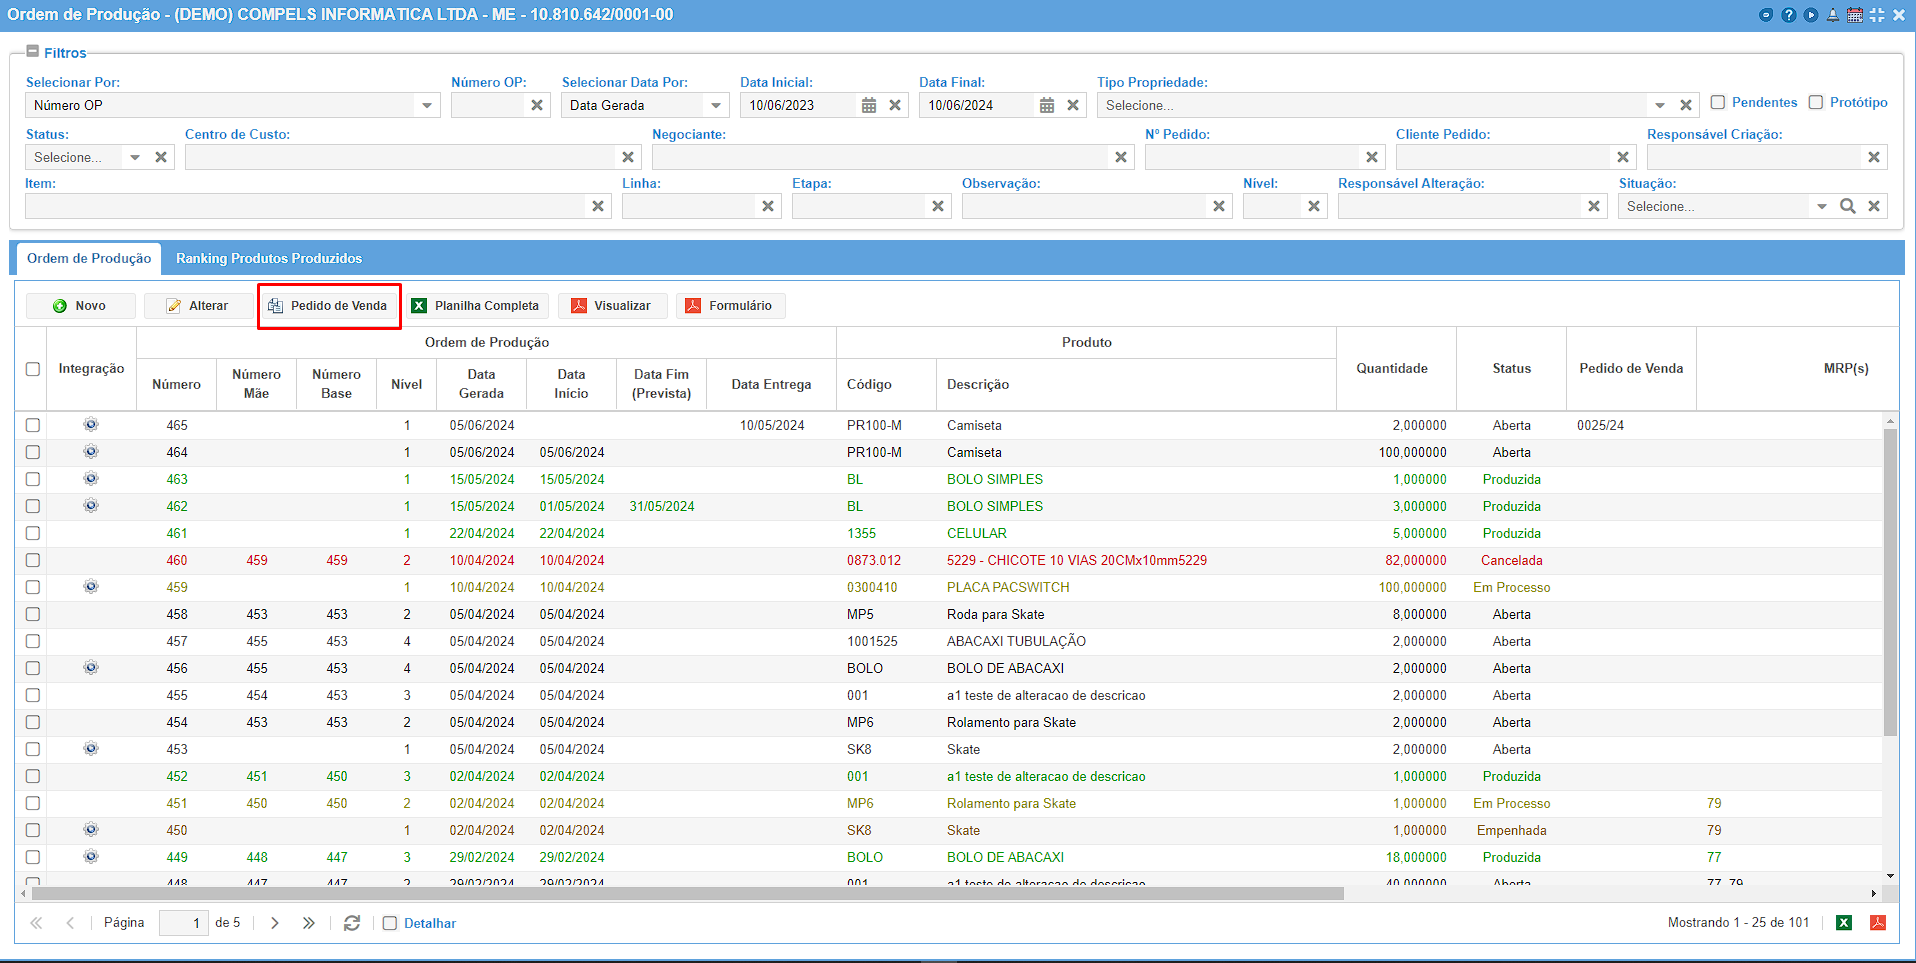Check the select-all rows header checkbox
This screenshot has width=1916, height=963.
[33, 369]
